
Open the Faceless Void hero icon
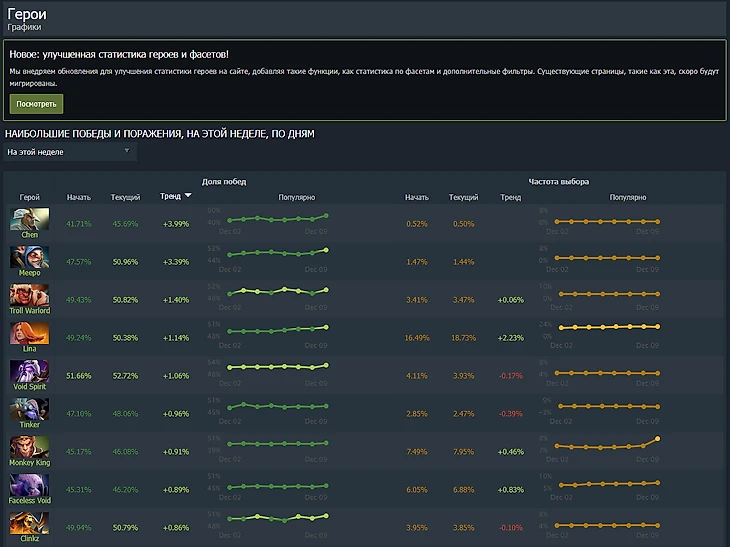(x=30, y=485)
